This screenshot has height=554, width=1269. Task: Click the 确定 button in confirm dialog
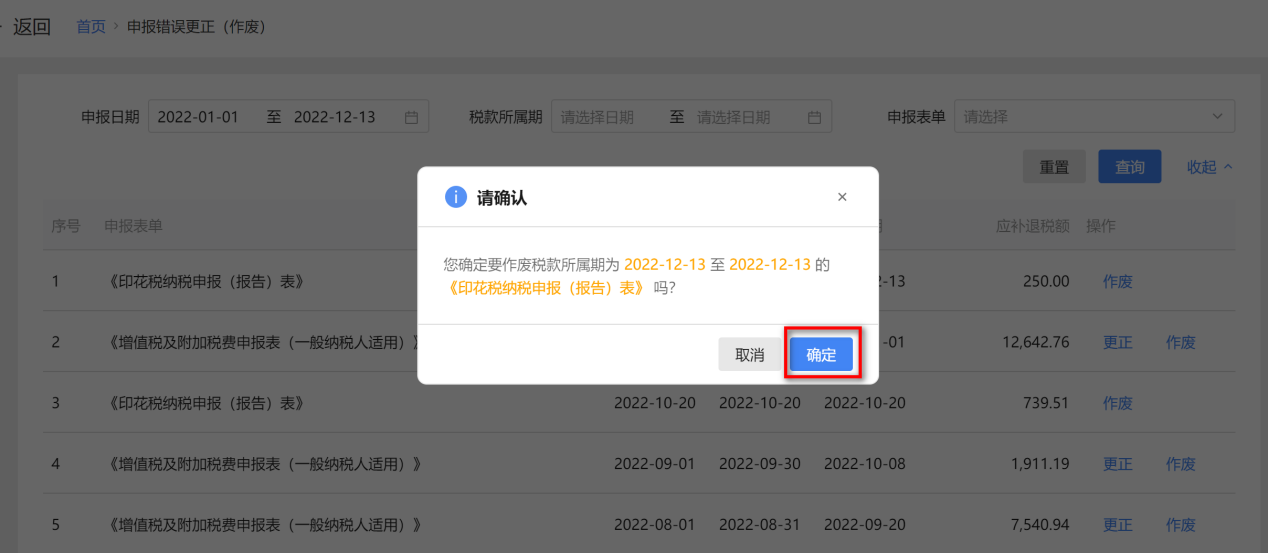pos(821,355)
